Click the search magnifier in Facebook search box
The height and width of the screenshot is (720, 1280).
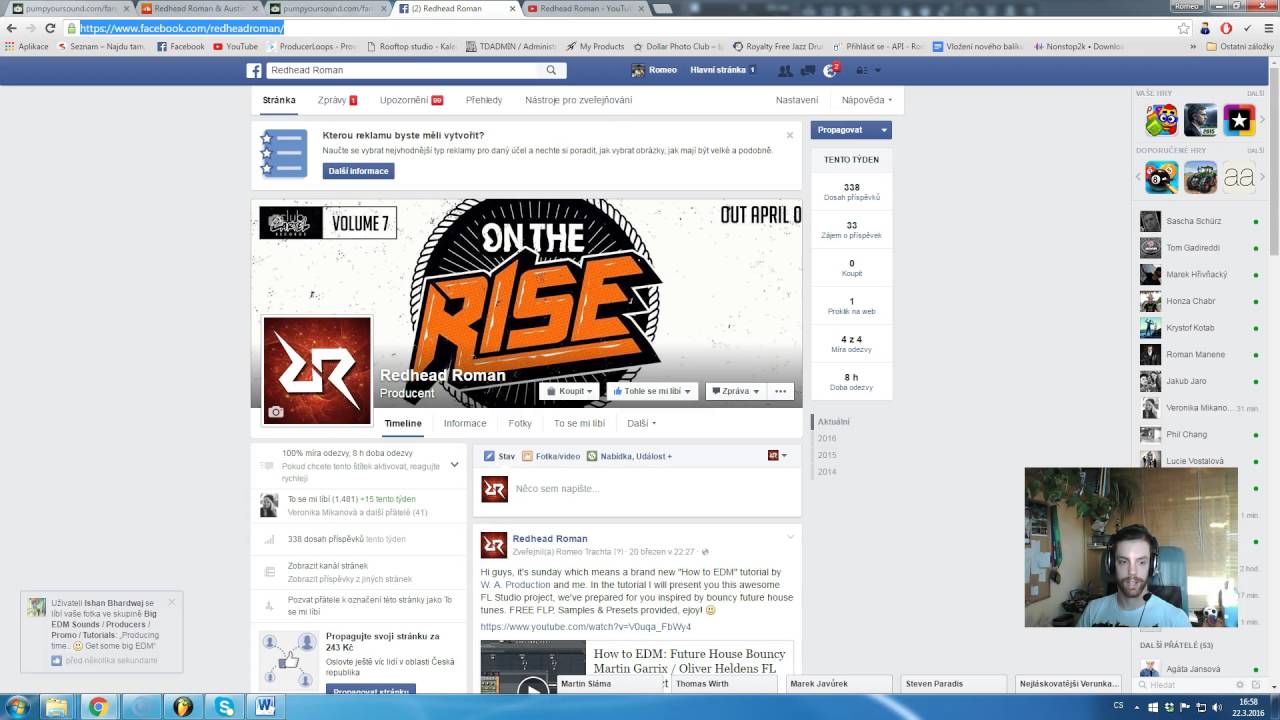pyautogui.click(x=551, y=70)
